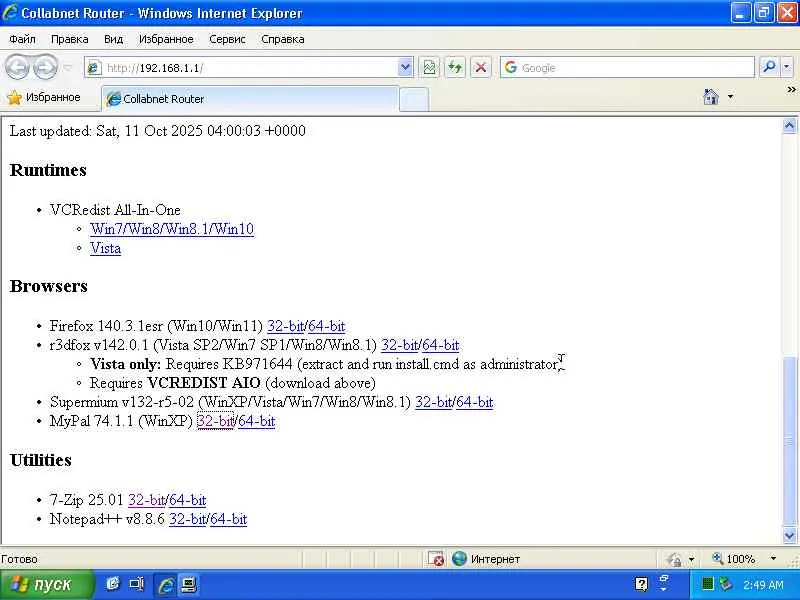Click the Last updated timestamp text
800x600 pixels.
click(x=157, y=131)
